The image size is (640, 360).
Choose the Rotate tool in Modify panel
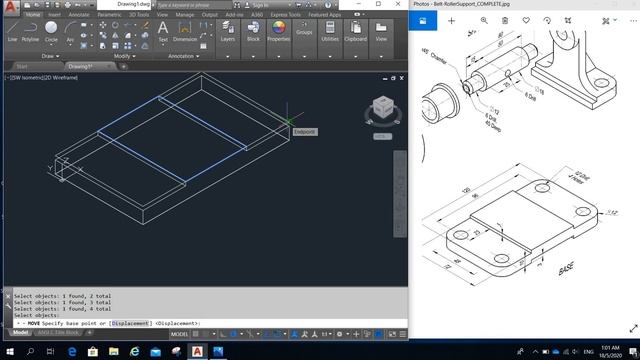116,25
